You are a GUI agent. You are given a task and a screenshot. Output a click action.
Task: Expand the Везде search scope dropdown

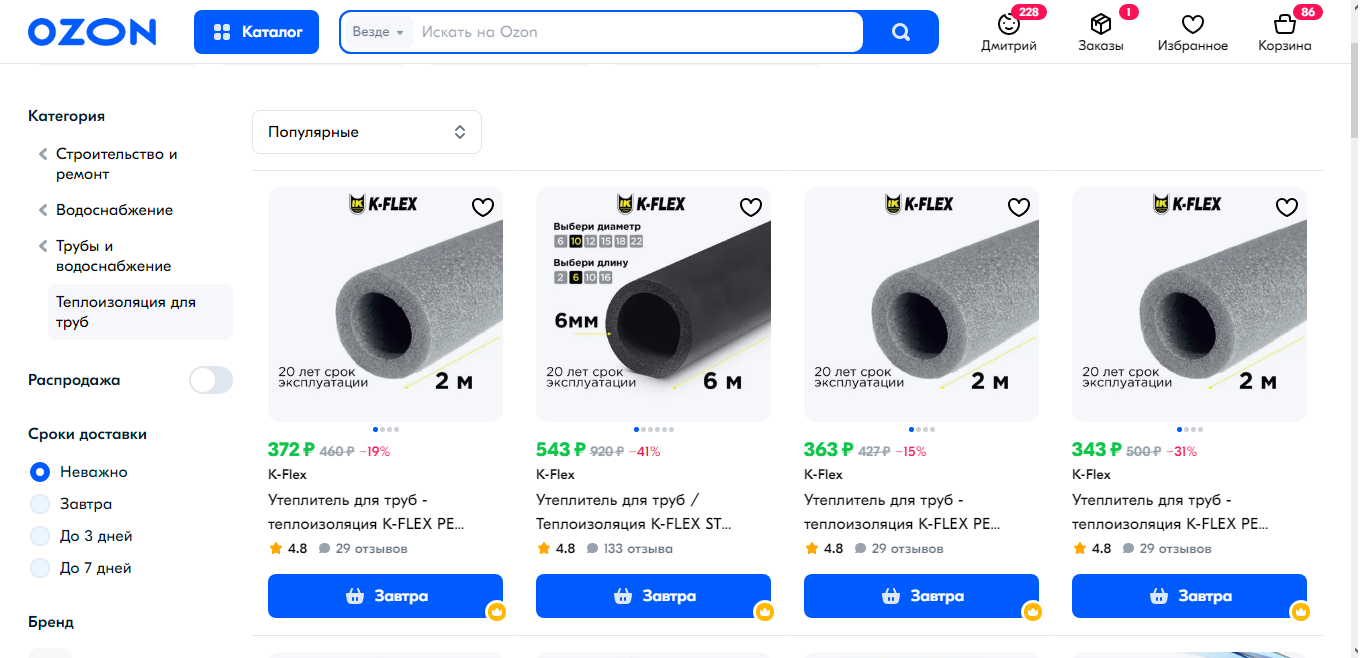coord(378,32)
